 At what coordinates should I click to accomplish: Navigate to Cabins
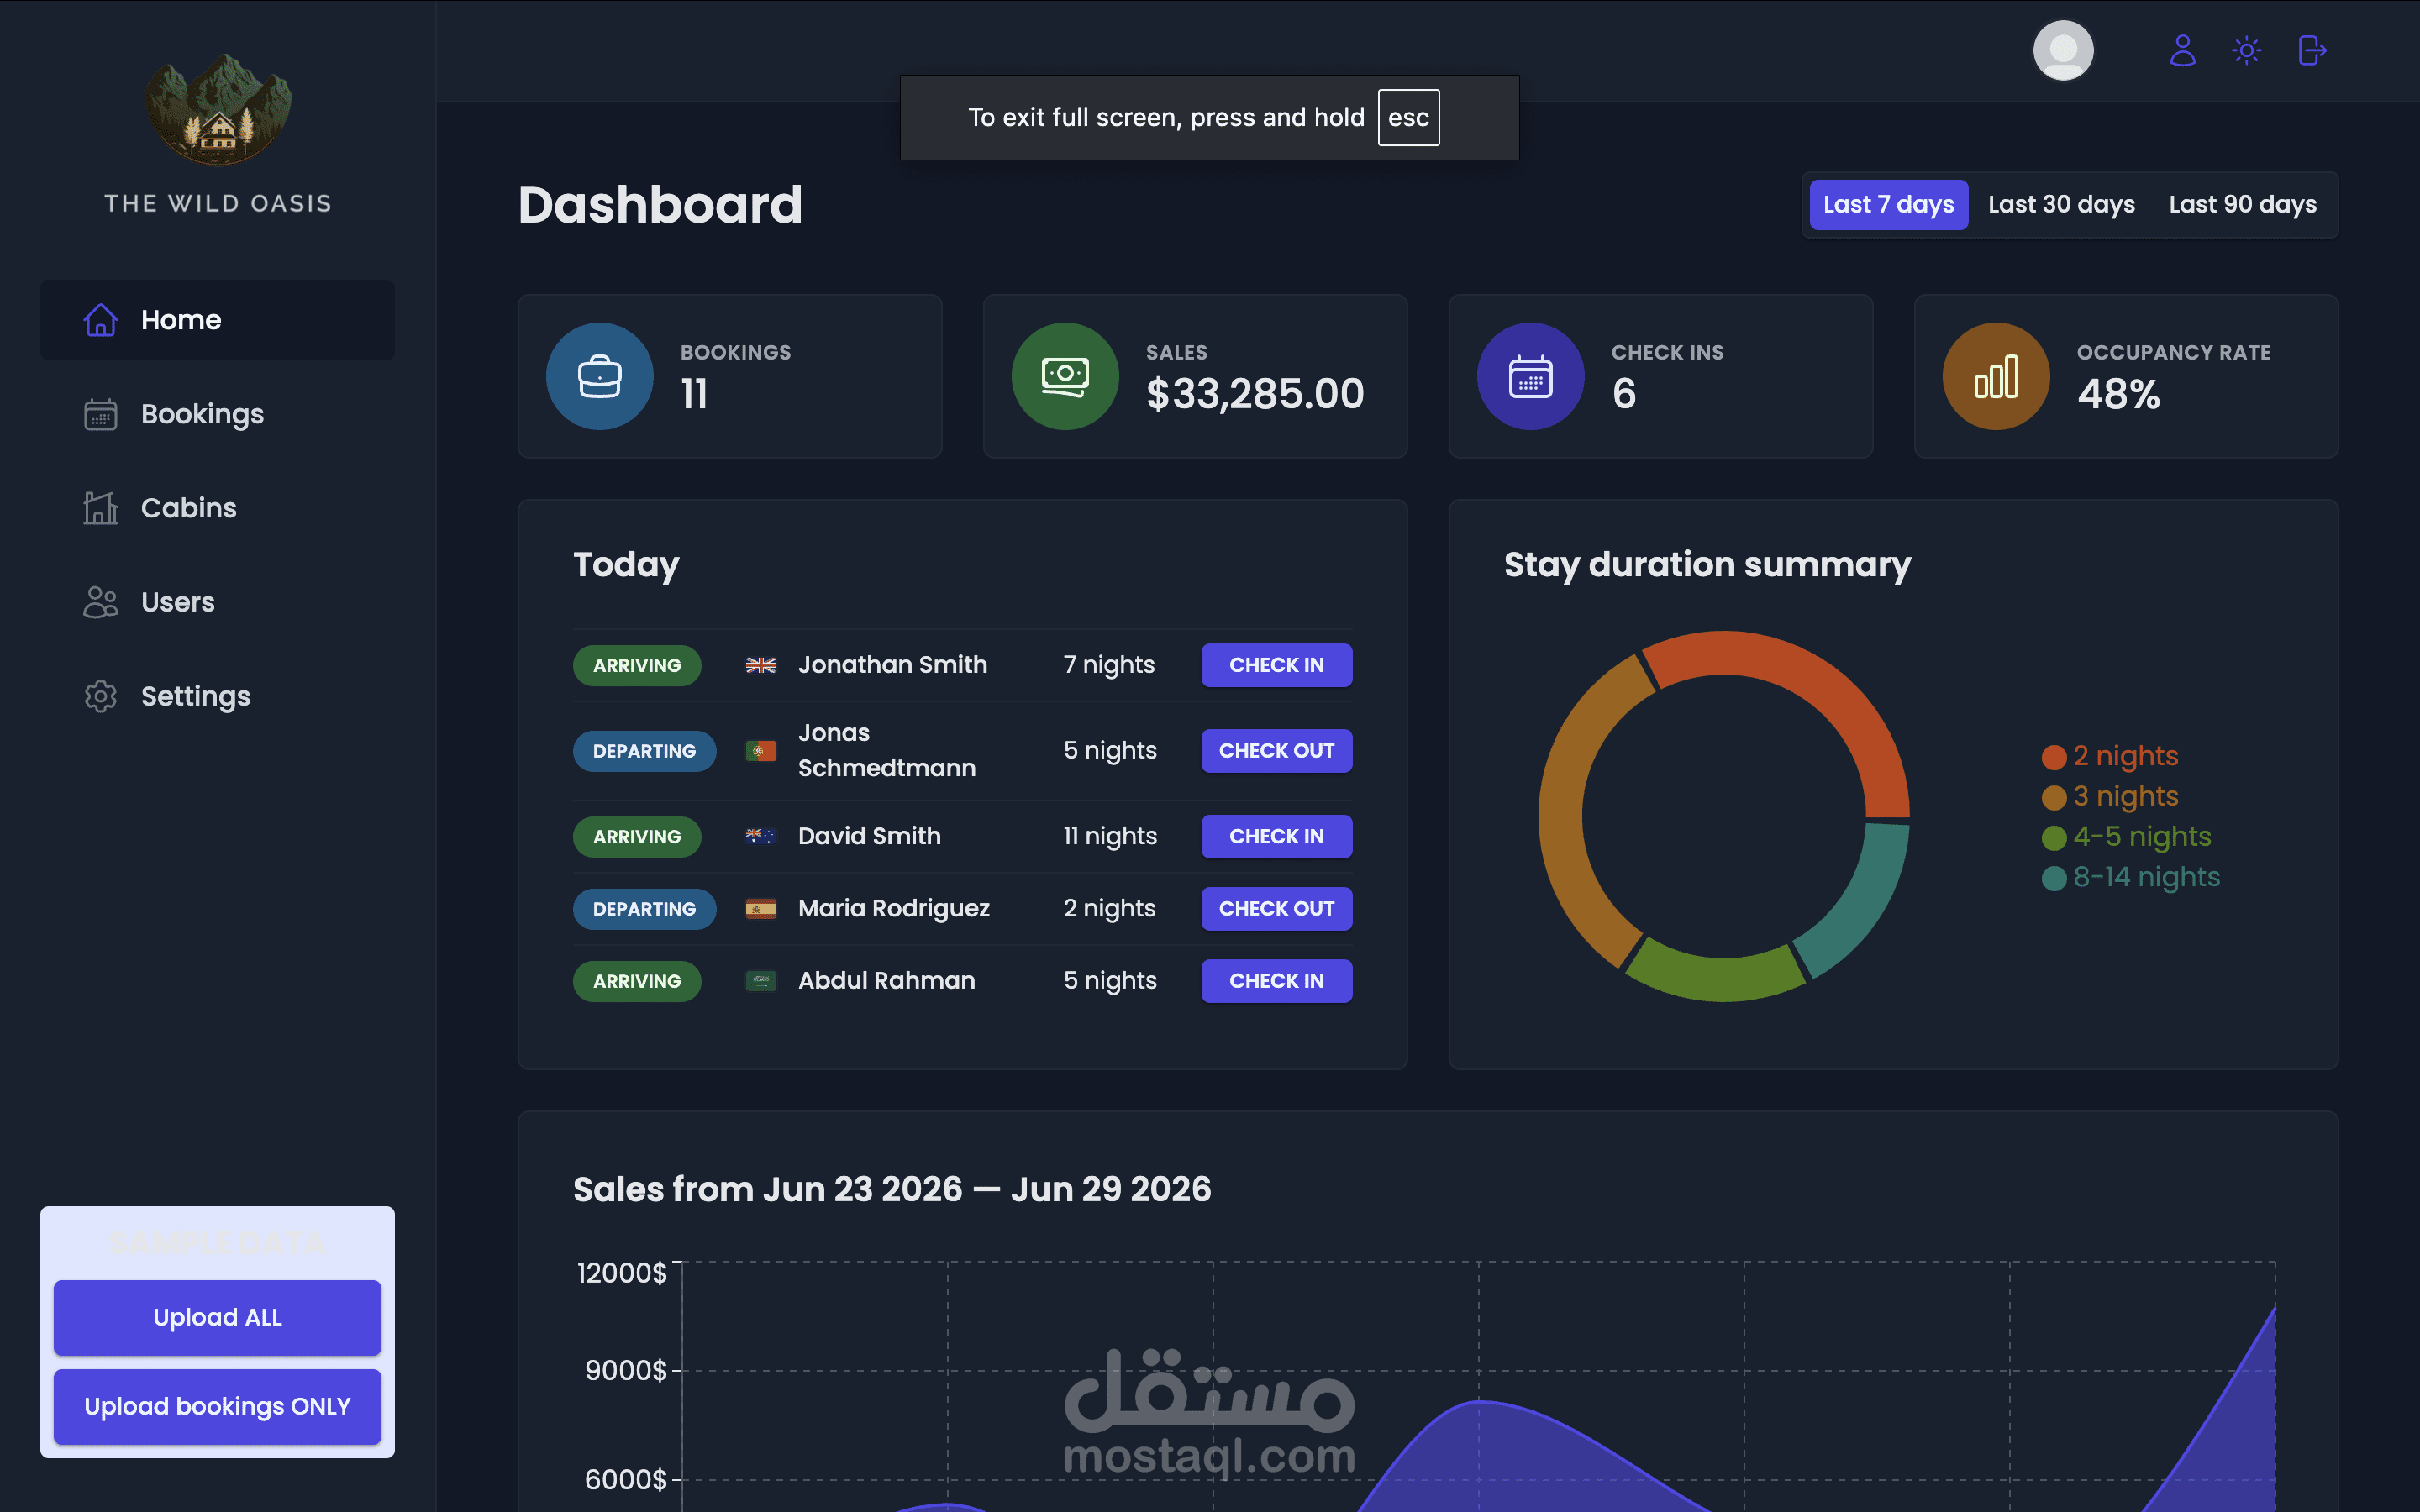(x=217, y=508)
